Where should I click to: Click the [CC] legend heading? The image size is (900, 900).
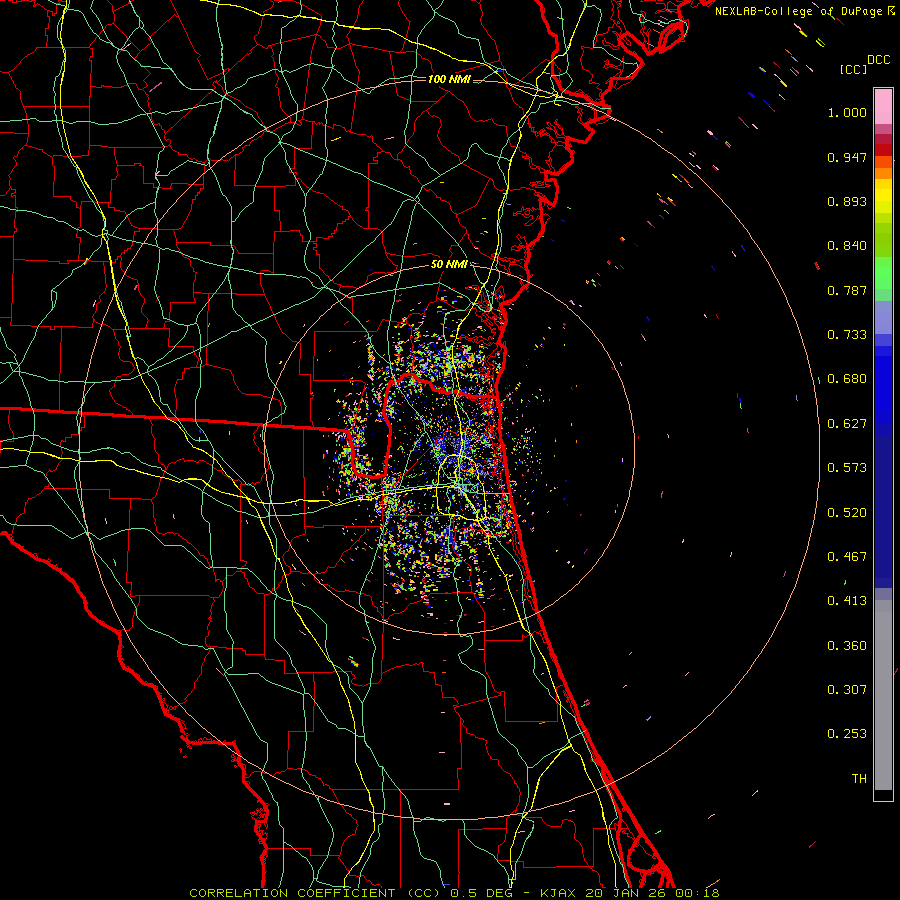click(x=854, y=69)
